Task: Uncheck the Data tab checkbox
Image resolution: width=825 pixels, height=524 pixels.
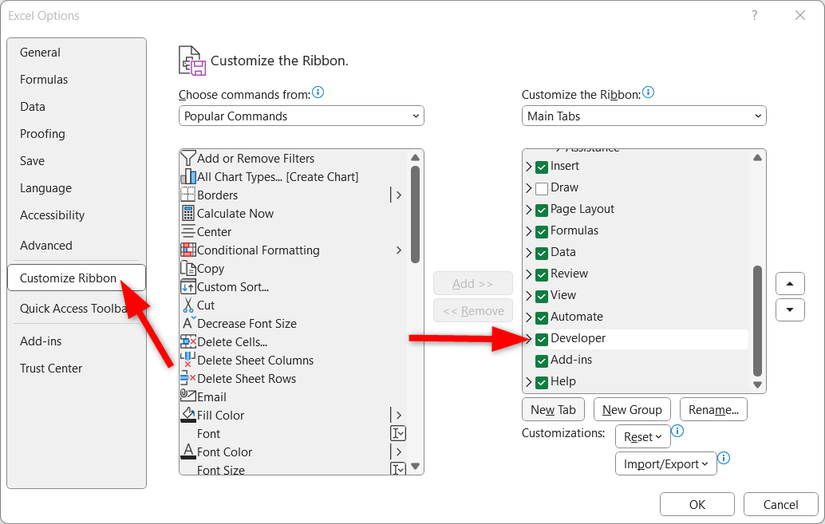Action: pyautogui.click(x=541, y=253)
